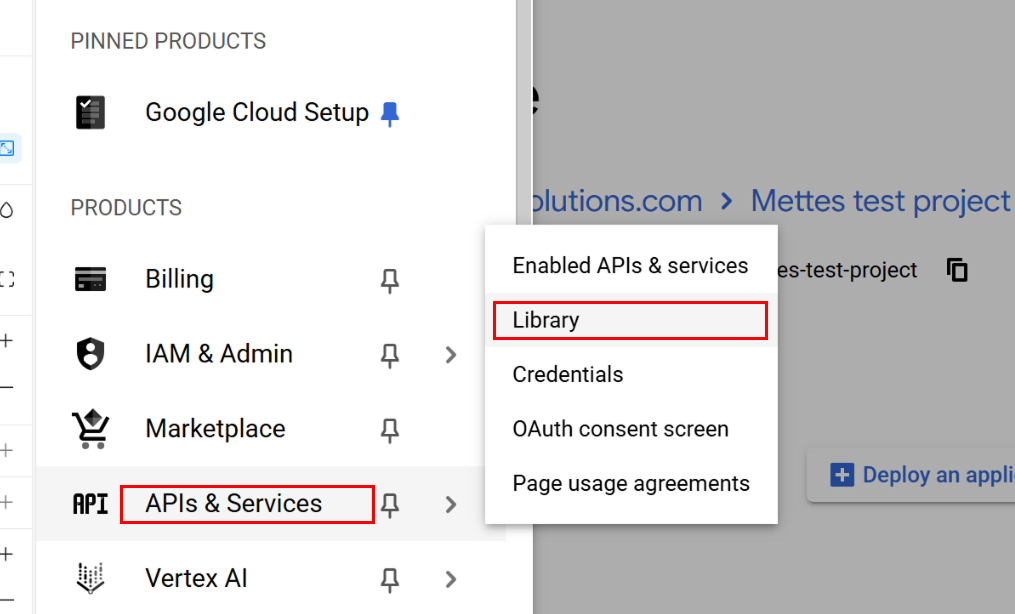Viewport: 1015px width, 614px height.
Task: Select Credentials from the submenu
Action: tap(630, 375)
